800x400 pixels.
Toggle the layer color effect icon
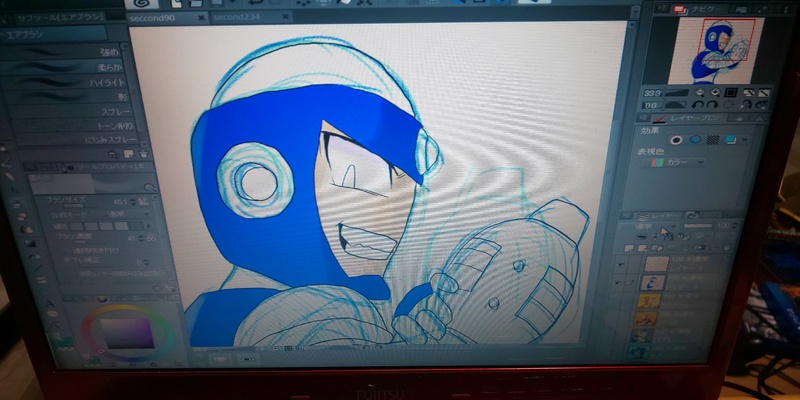click(731, 139)
